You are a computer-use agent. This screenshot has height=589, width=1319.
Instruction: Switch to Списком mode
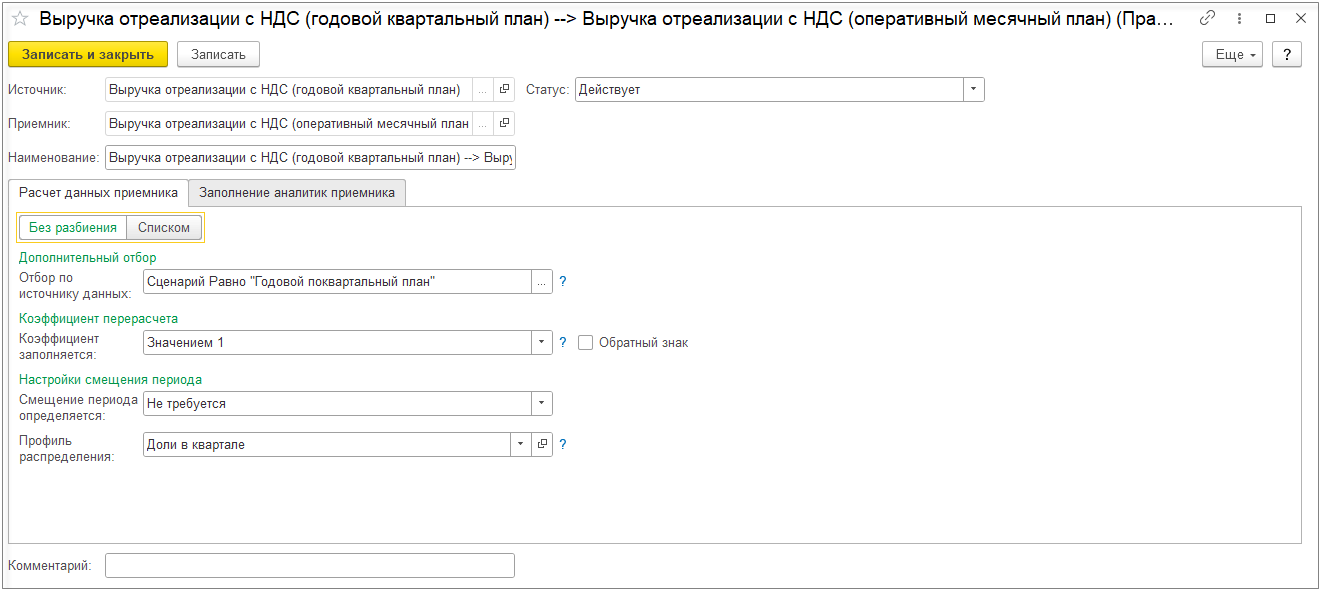164,228
